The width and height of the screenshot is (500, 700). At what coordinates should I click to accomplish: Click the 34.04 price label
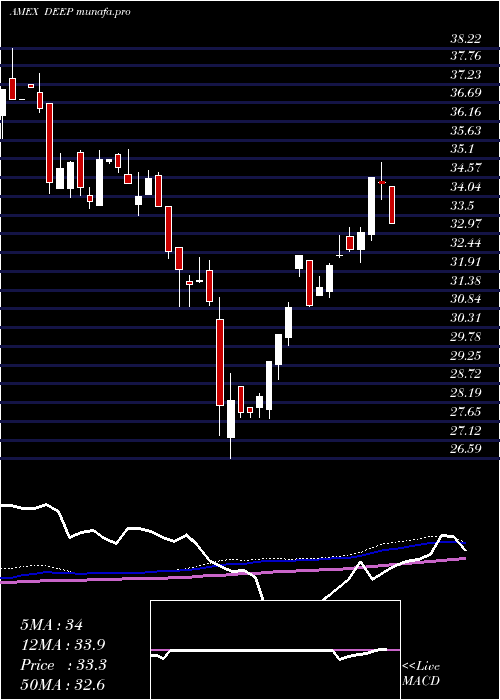466,187
